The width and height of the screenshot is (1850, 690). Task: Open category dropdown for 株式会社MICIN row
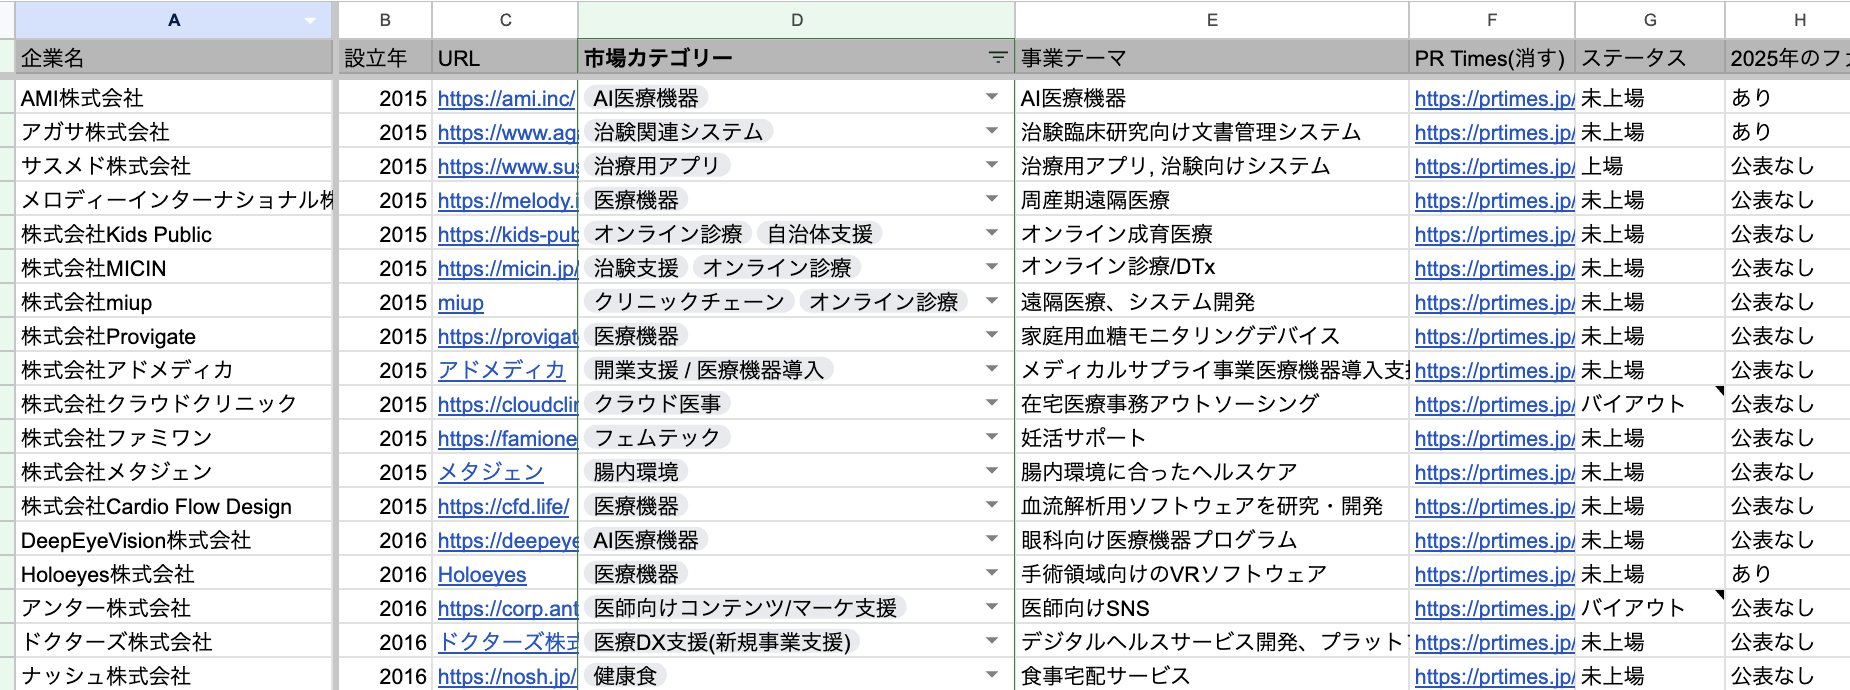pos(991,267)
